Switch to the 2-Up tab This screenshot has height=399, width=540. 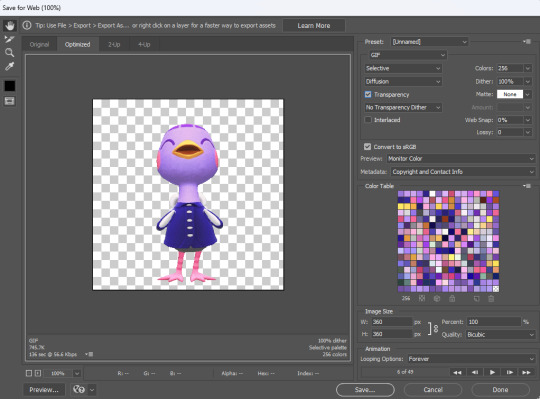[x=114, y=44]
